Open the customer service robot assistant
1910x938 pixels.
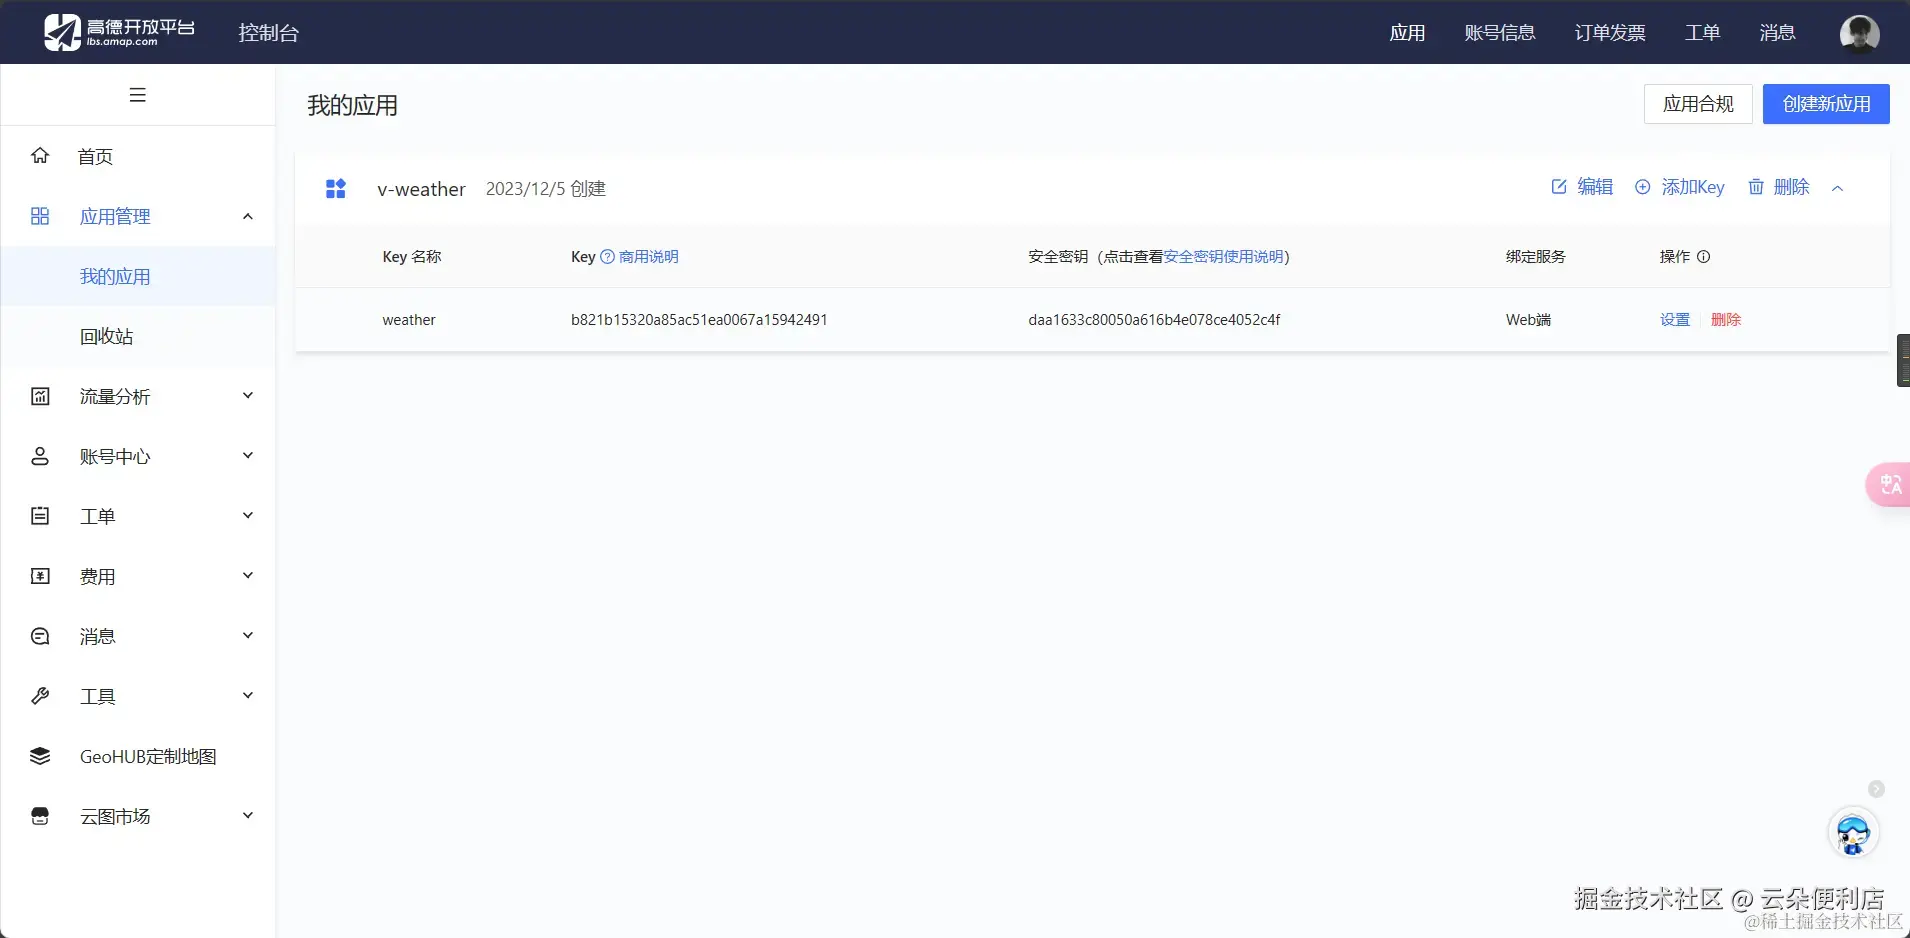pos(1853,833)
